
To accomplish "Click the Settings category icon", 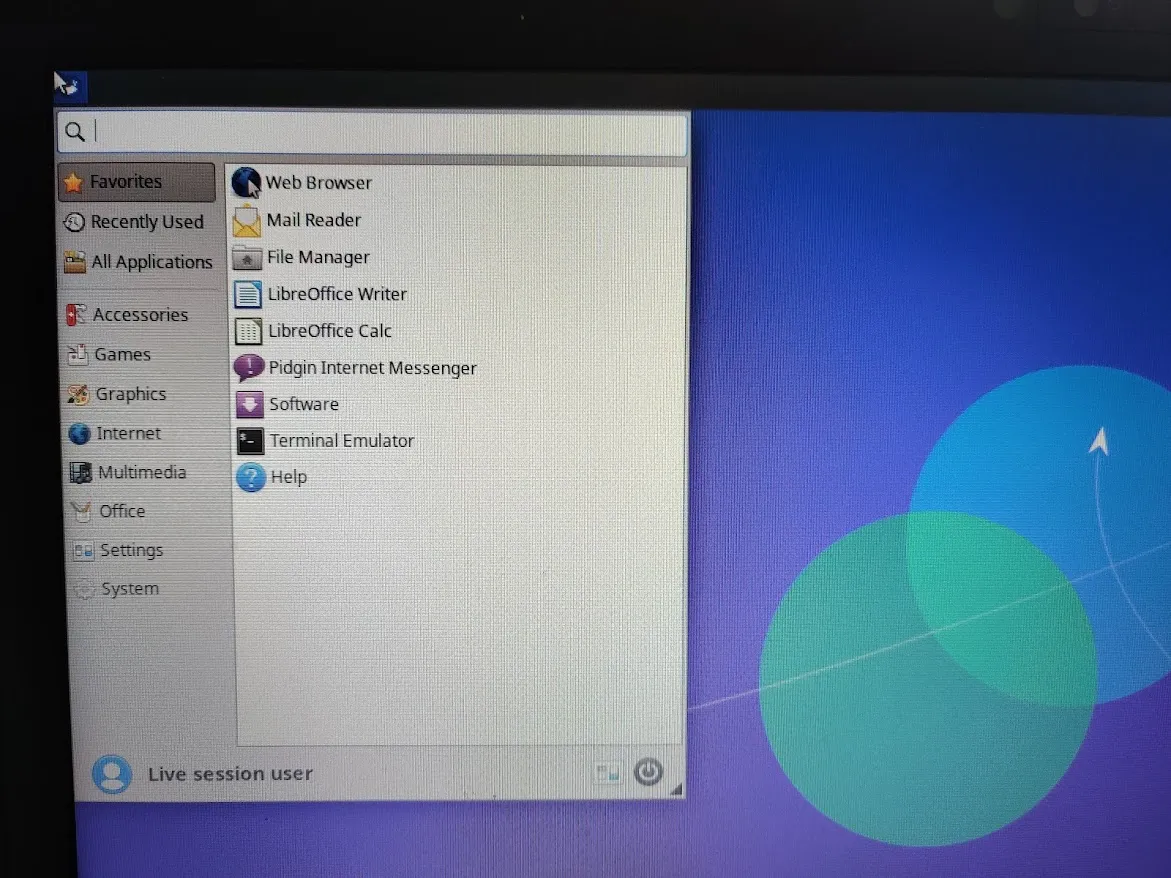I will click(x=83, y=551).
